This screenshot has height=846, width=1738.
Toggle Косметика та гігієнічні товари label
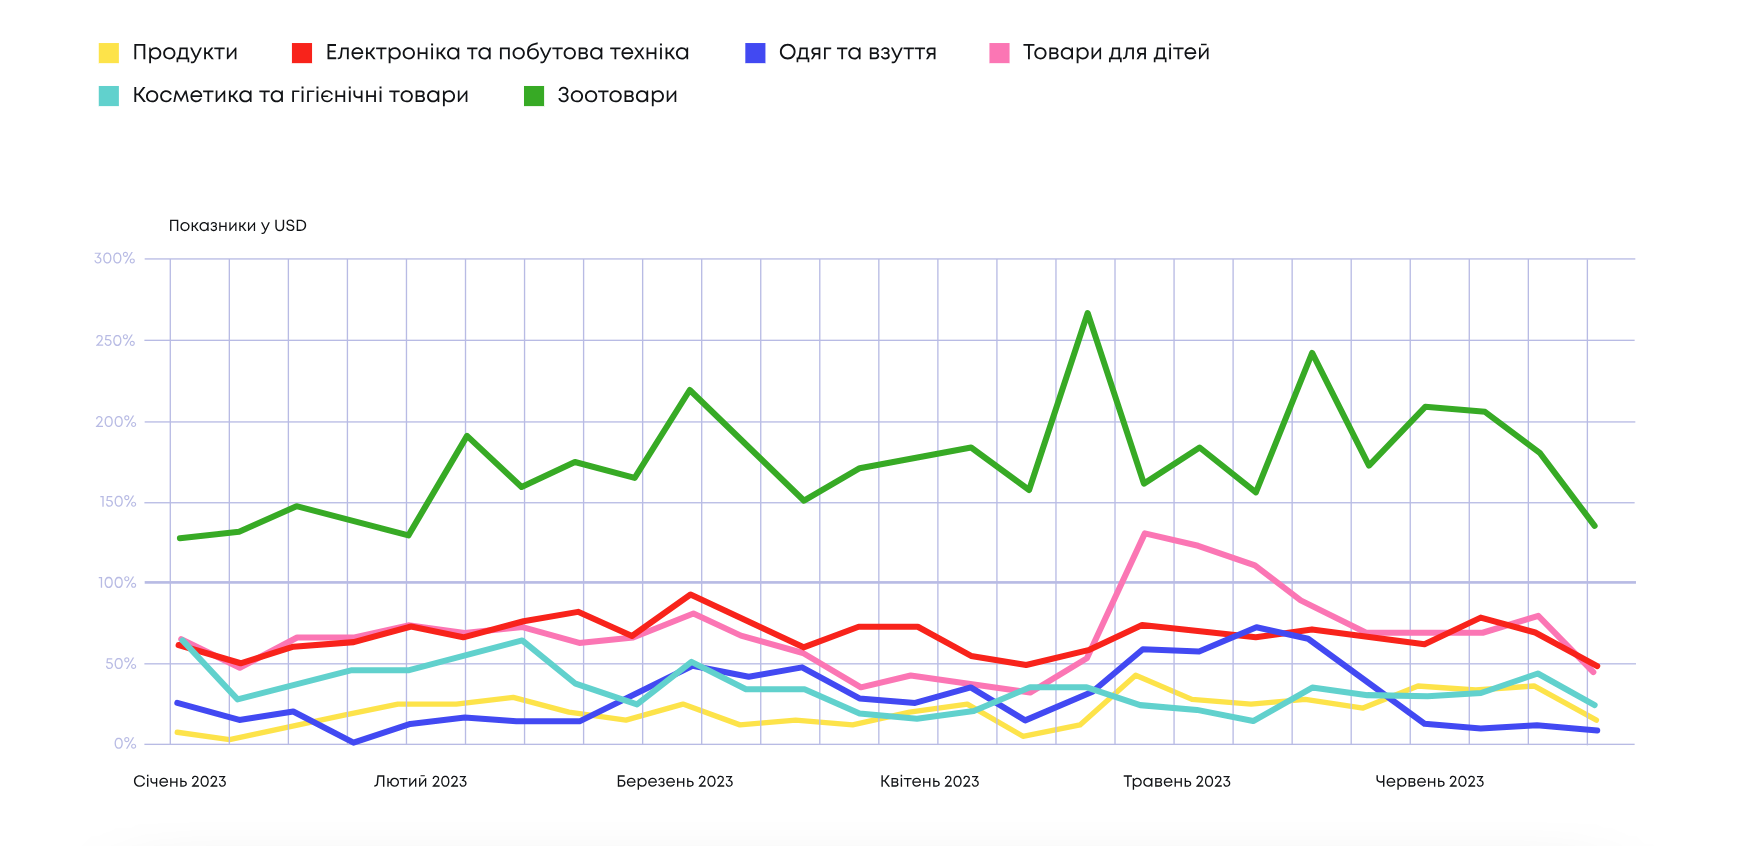pos(300,95)
